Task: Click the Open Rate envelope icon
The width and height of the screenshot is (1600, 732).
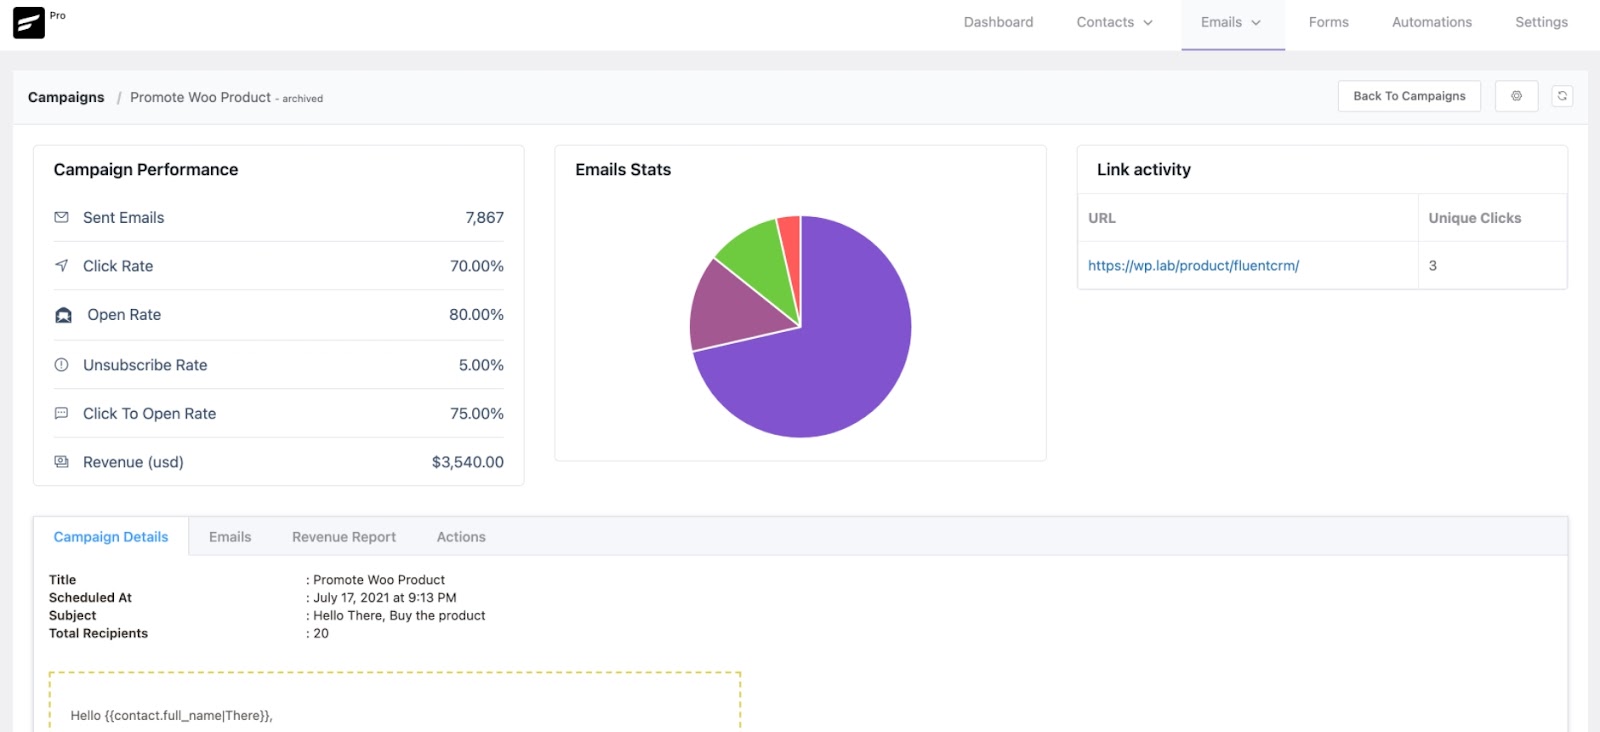Action: (x=63, y=315)
